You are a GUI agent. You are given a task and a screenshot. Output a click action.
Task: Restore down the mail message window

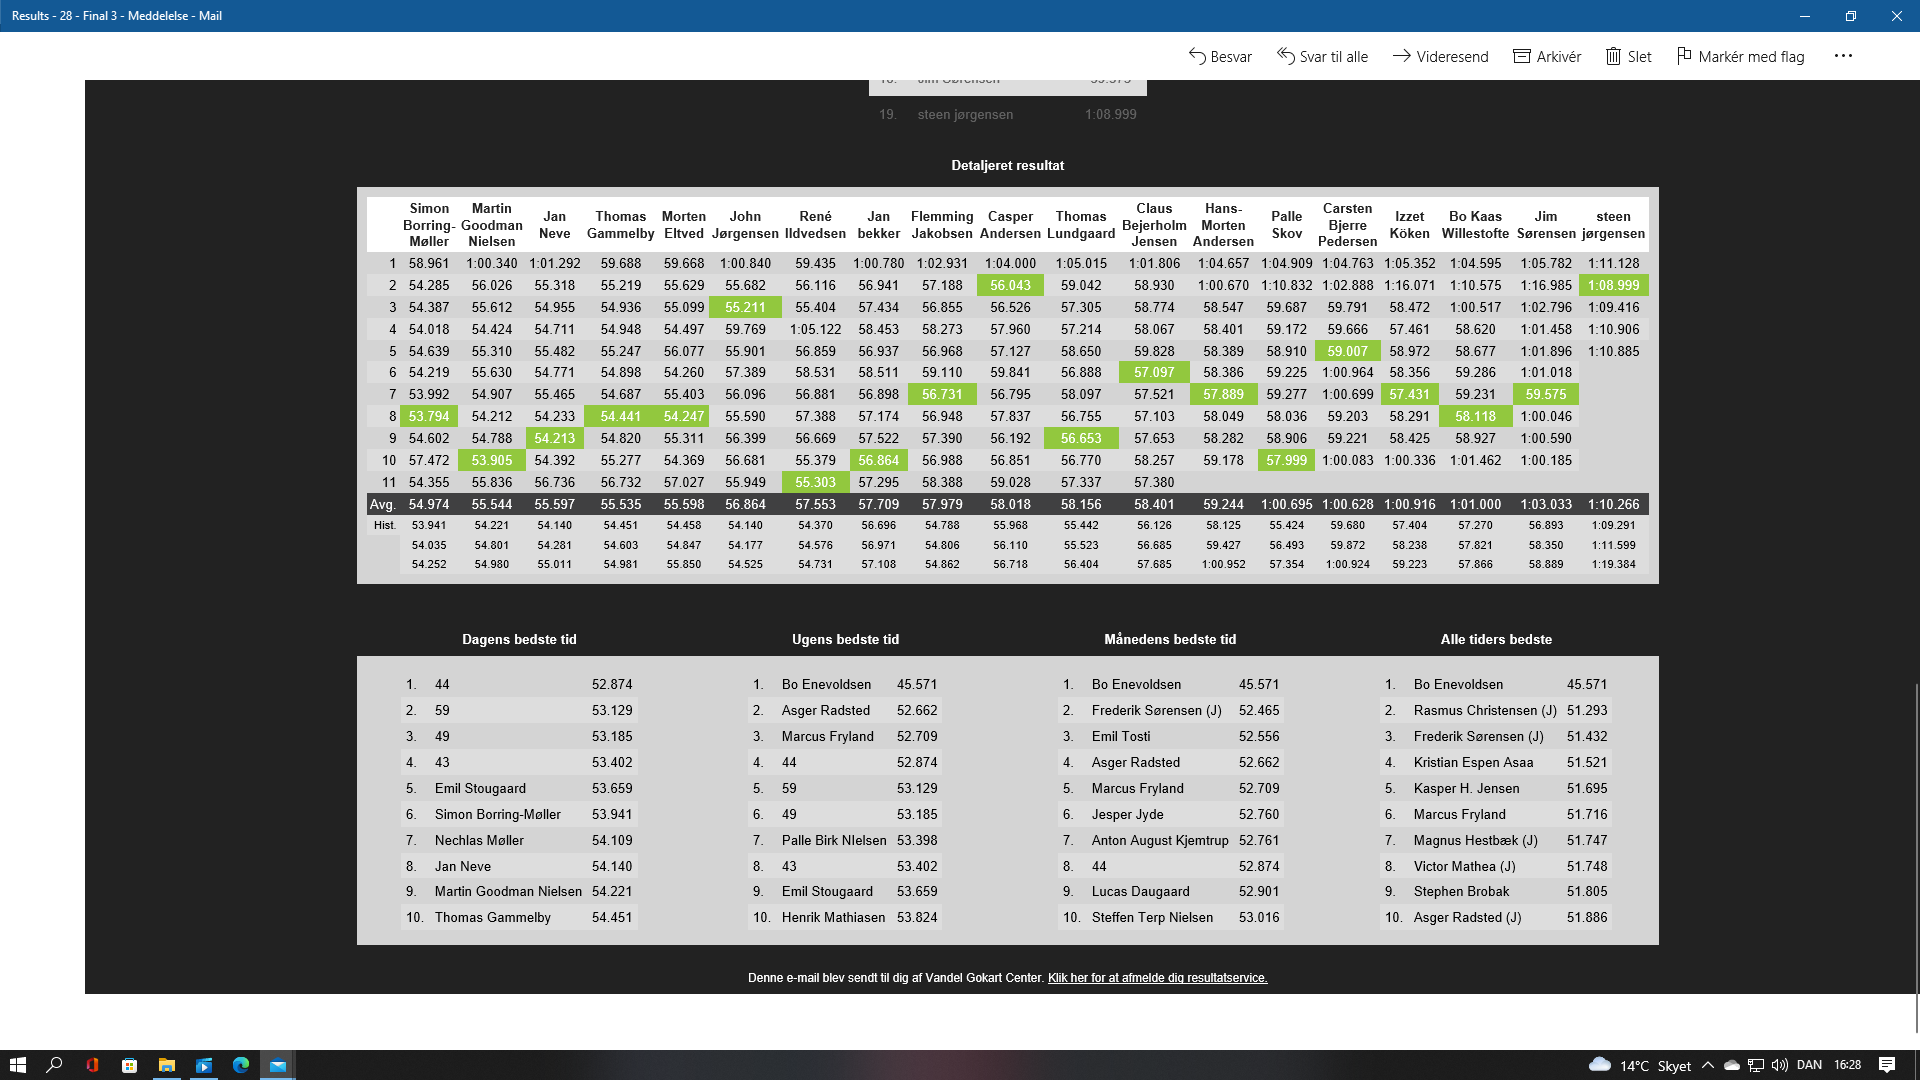(x=1851, y=16)
